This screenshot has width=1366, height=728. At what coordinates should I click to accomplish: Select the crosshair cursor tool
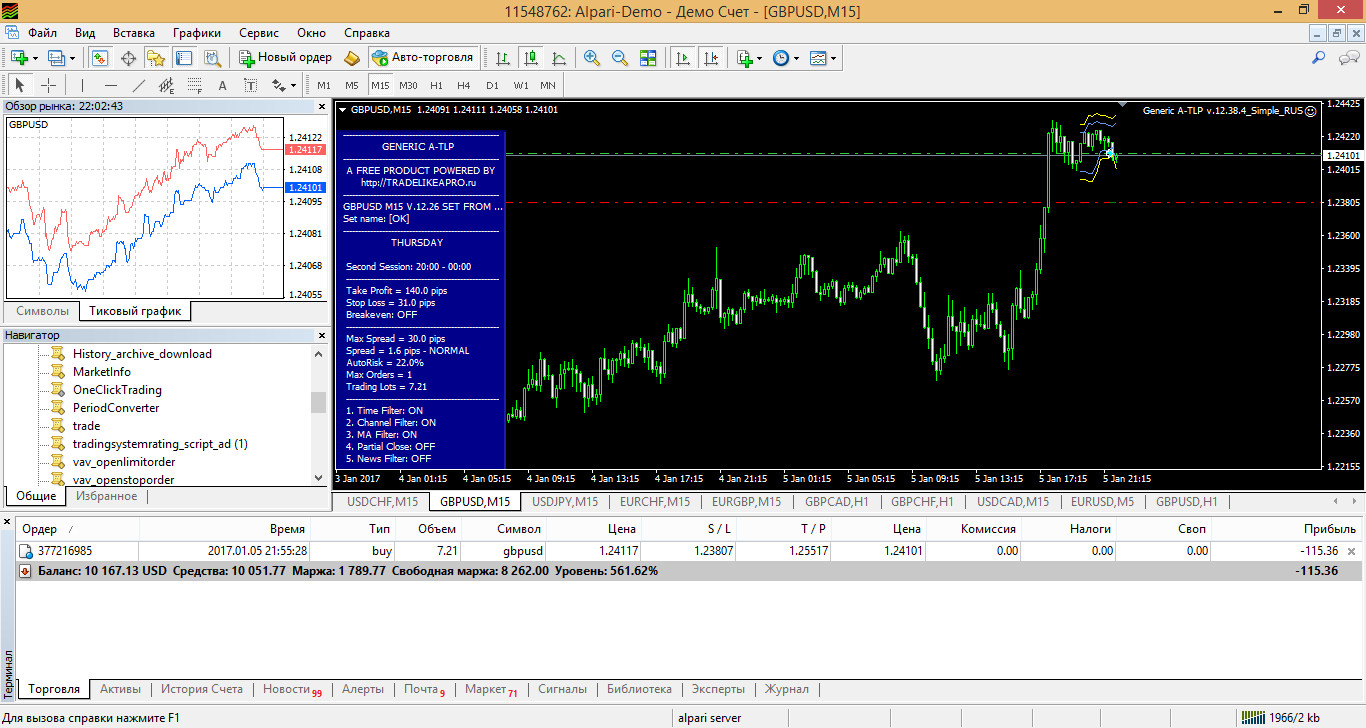(x=48, y=85)
